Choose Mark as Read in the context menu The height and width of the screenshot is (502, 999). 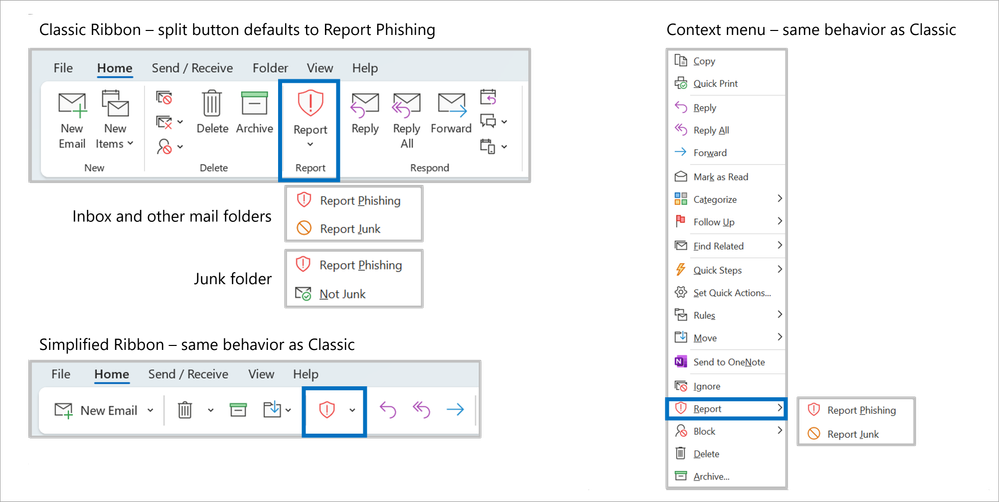click(x=727, y=176)
